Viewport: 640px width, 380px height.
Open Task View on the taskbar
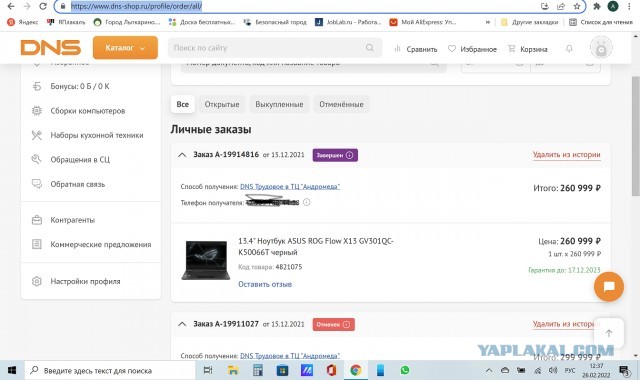(x=208, y=370)
